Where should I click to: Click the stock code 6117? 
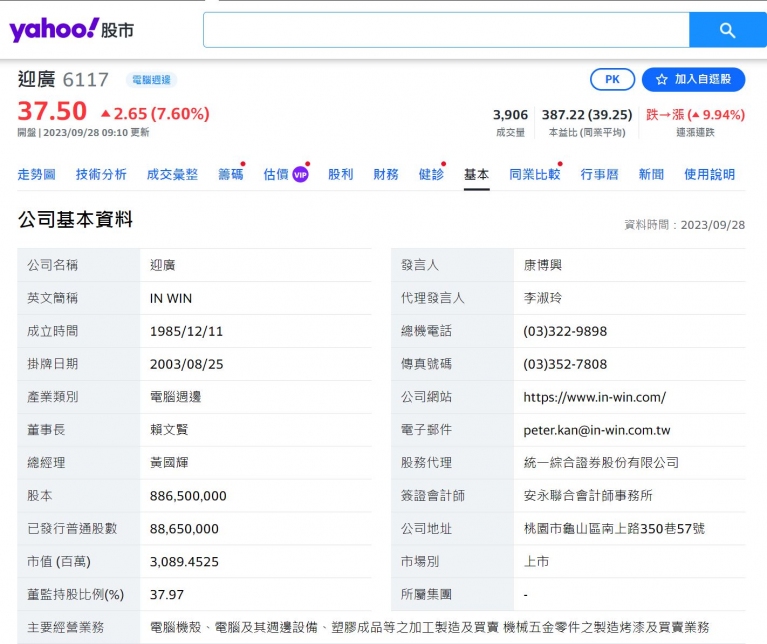(x=86, y=79)
